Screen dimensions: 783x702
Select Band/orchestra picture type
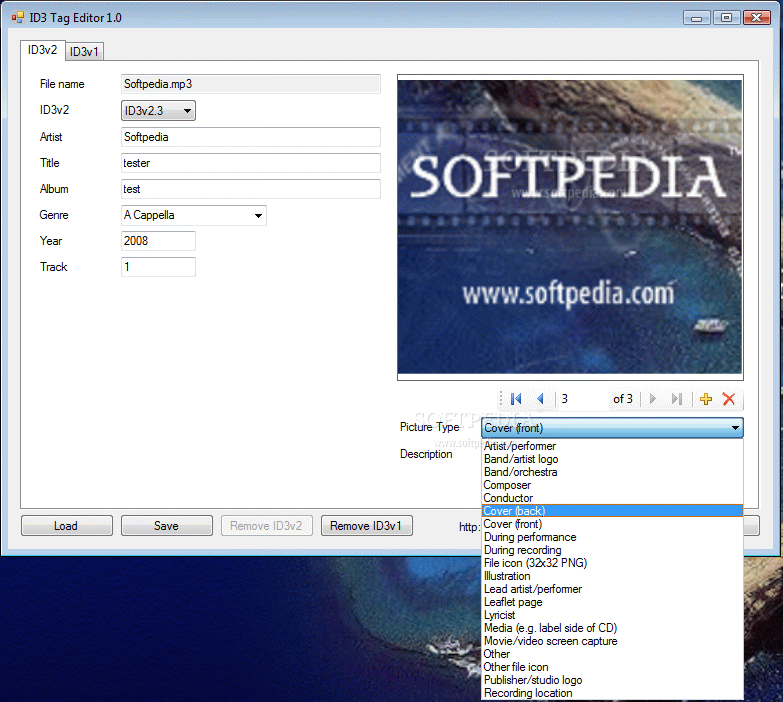pos(612,472)
